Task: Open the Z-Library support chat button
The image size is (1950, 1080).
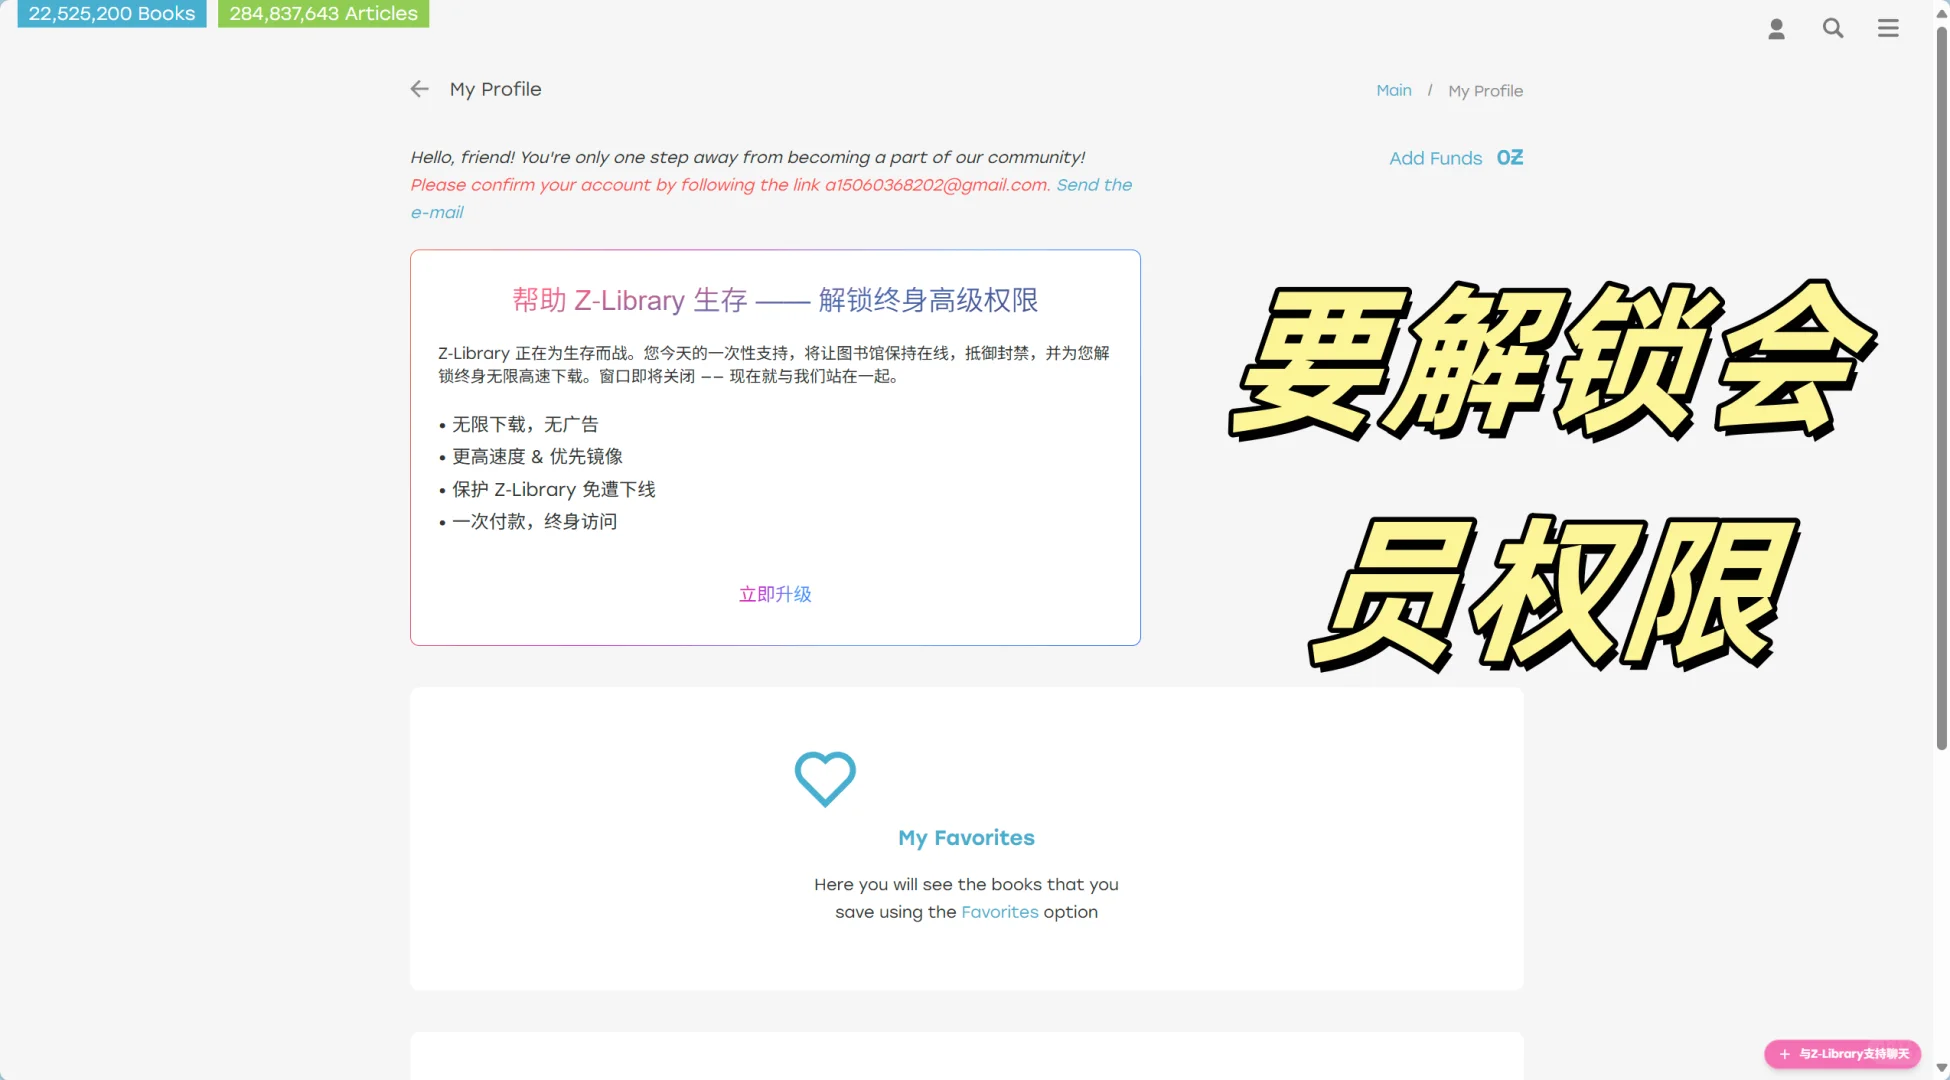Action: pos(1843,1054)
